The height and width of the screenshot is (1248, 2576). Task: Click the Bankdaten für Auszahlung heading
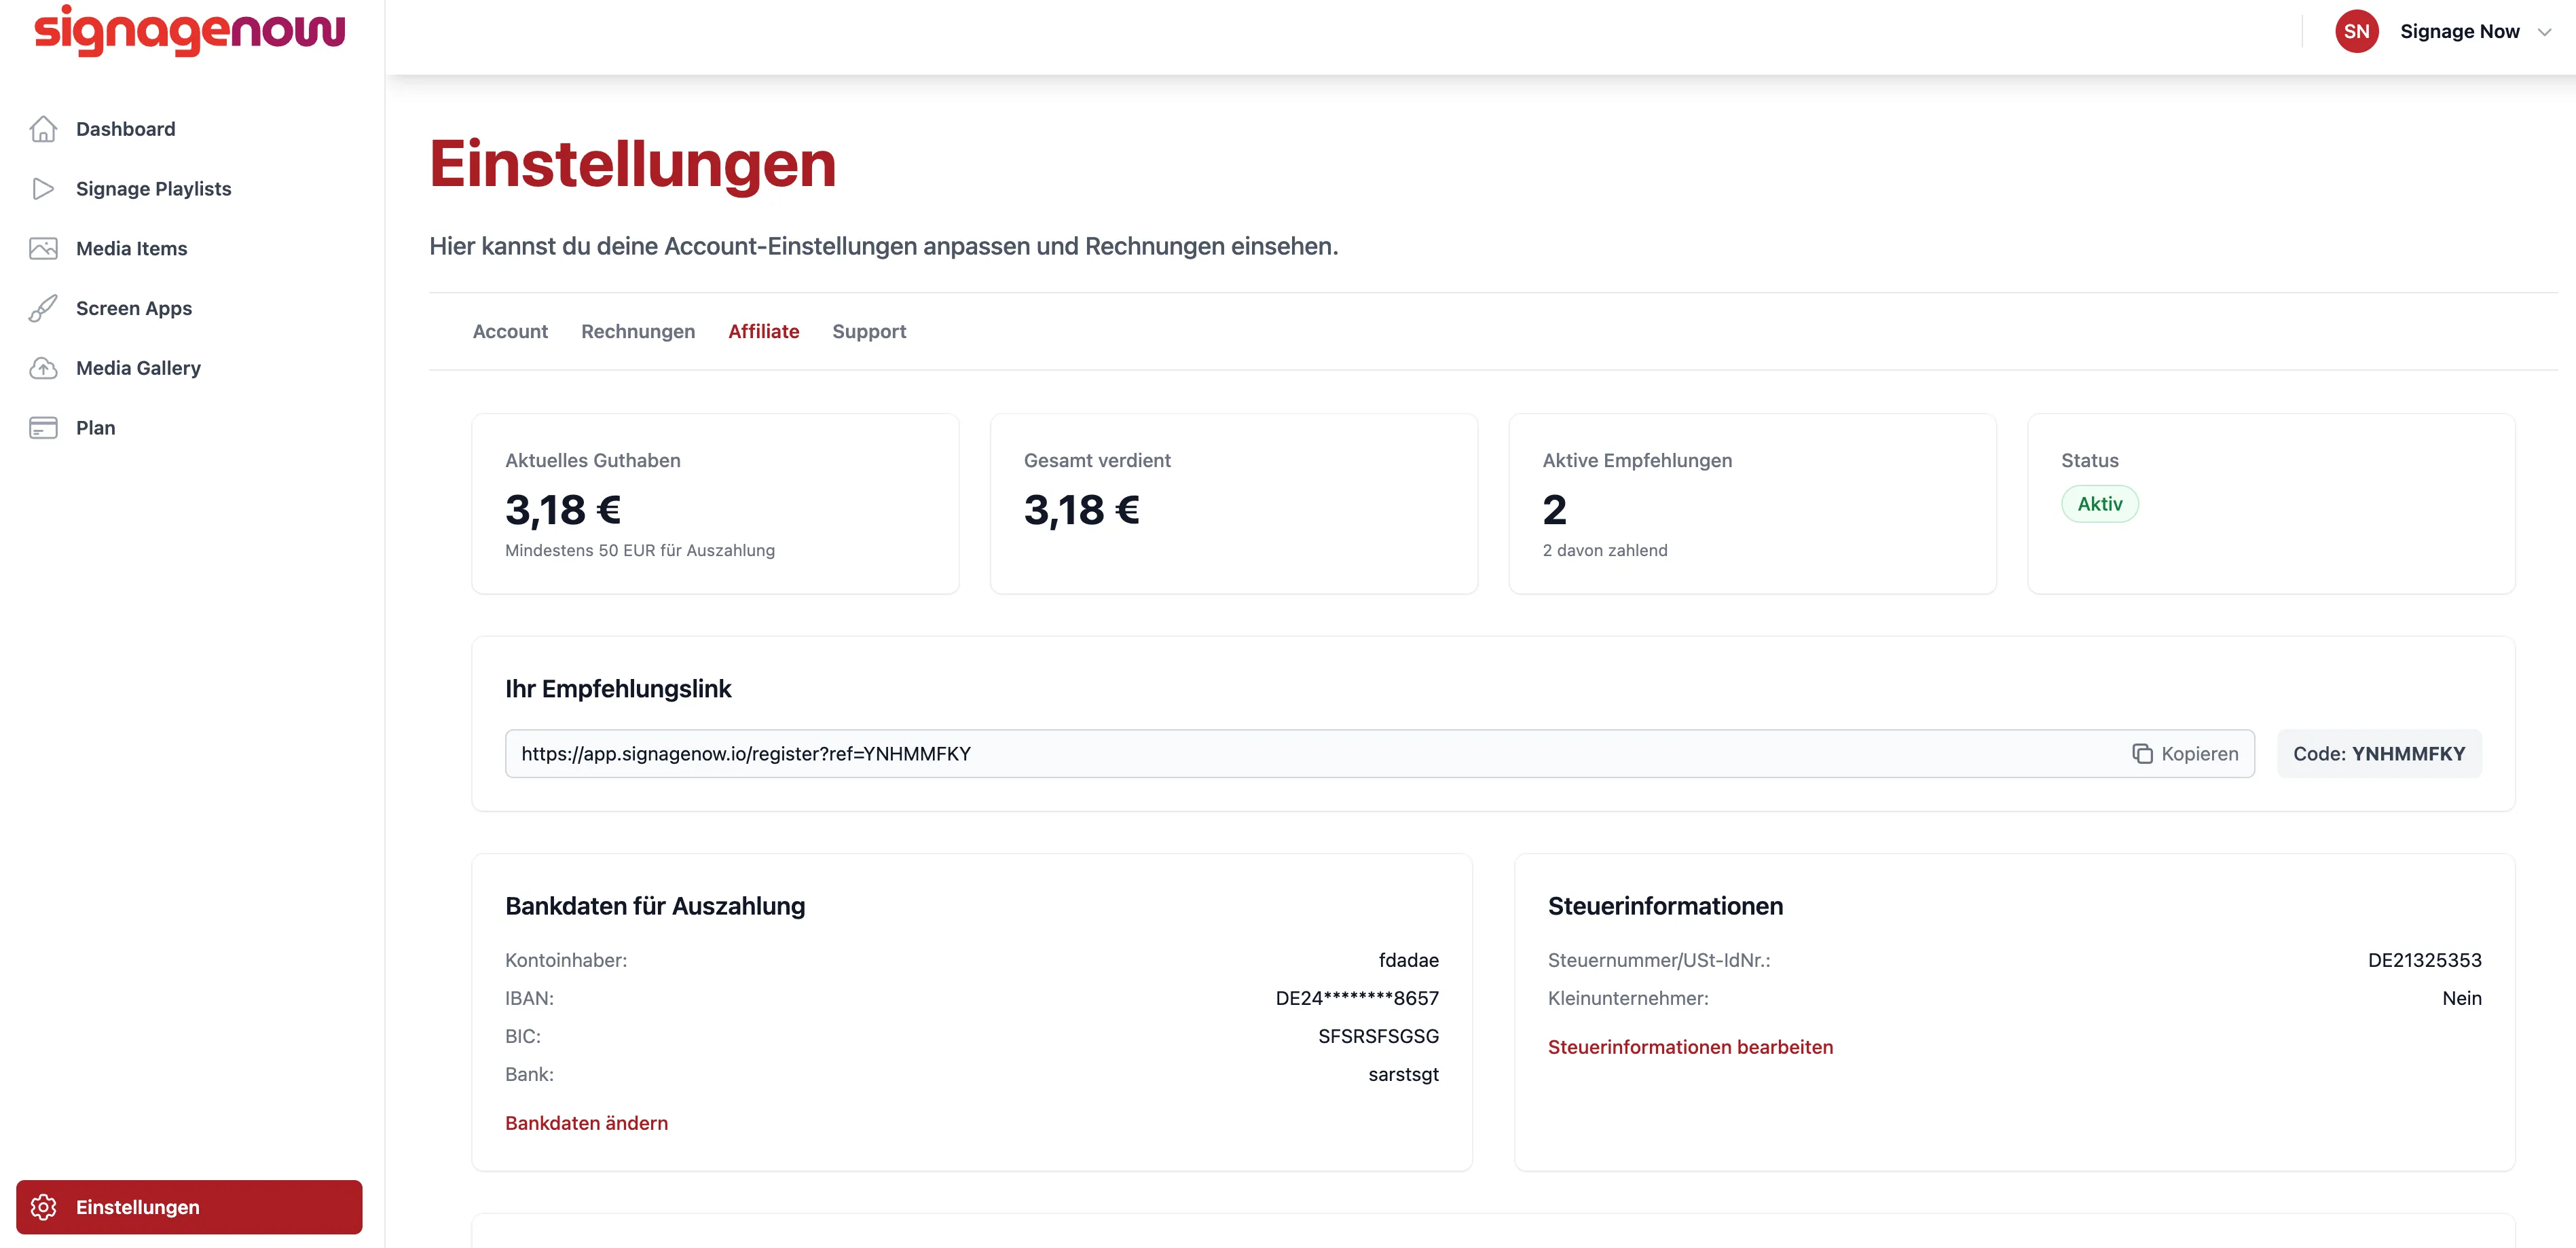[655, 906]
